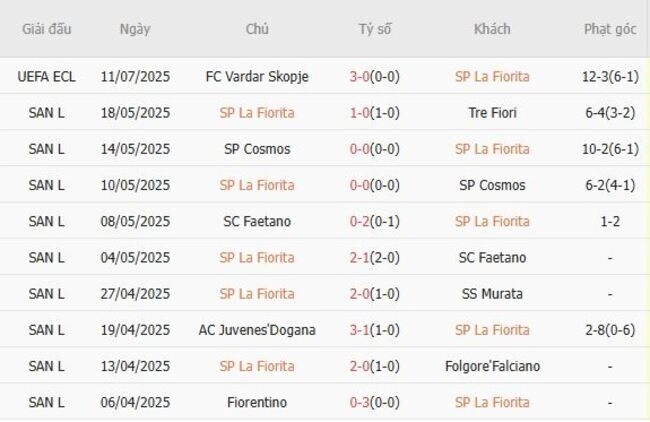Click the Fiorentino home team
650x422 pixels.
point(257,402)
